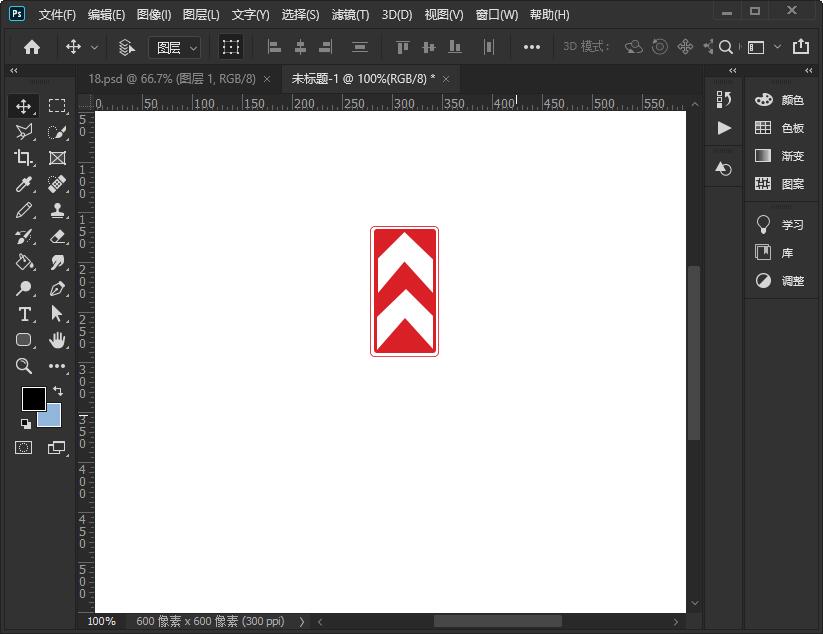
Task: Open the 调整 panel
Action: coord(781,281)
